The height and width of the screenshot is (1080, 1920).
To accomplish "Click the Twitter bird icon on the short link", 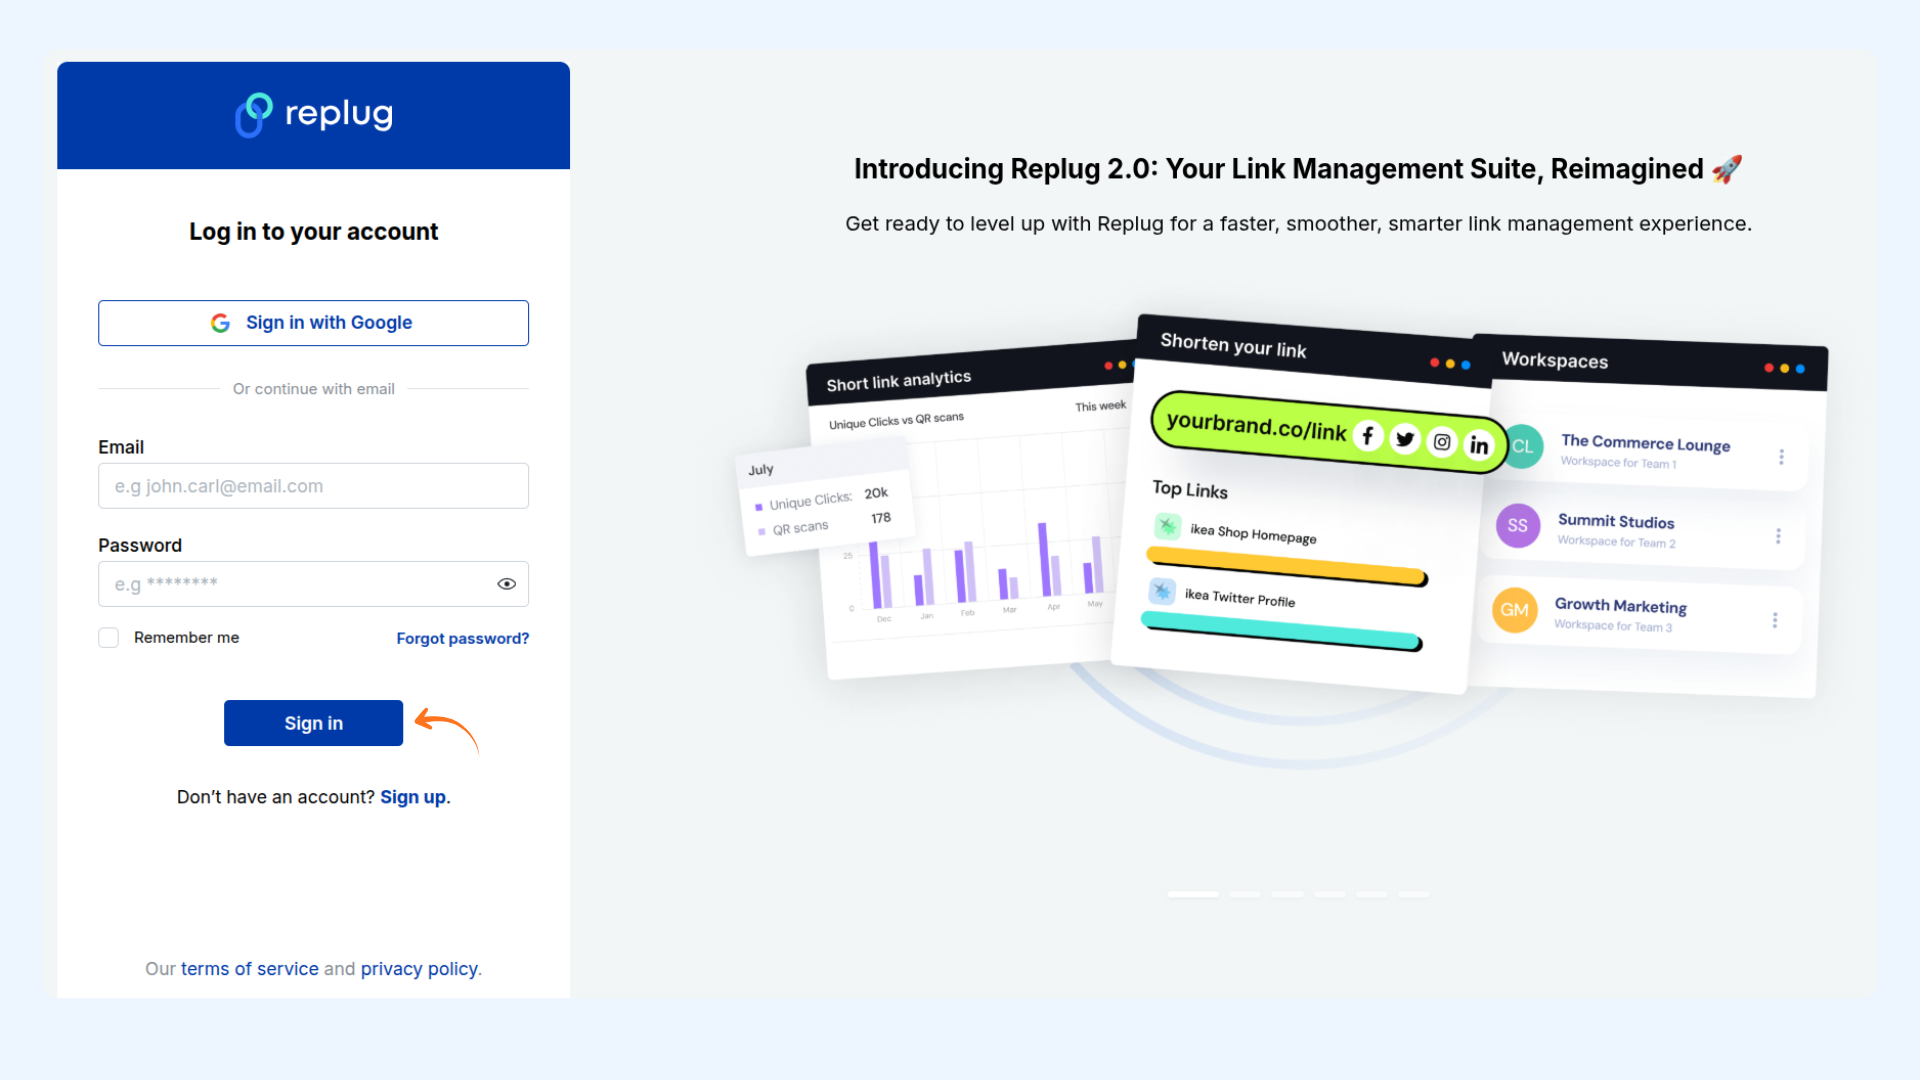I will tap(1405, 438).
